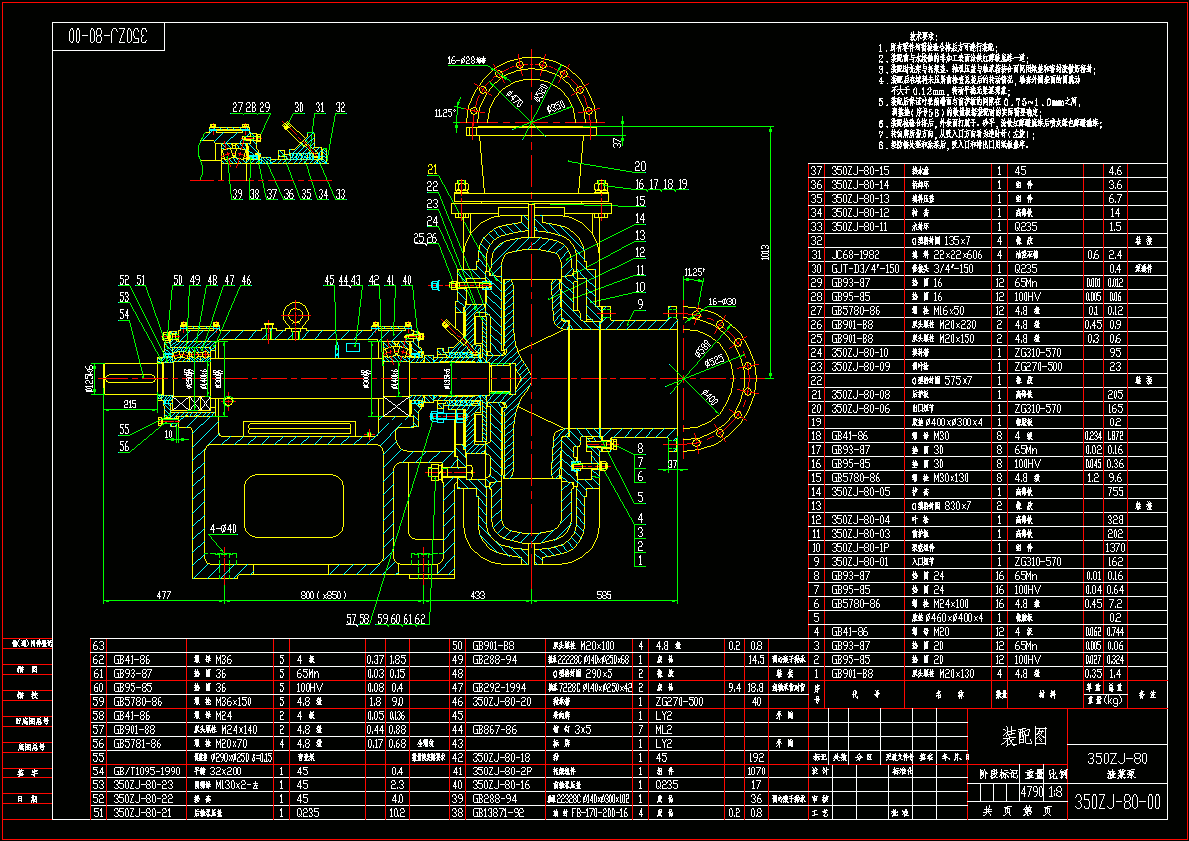Click the GB/T1095-1990 standard cell
This screenshot has width=1189, height=841.
[146, 771]
